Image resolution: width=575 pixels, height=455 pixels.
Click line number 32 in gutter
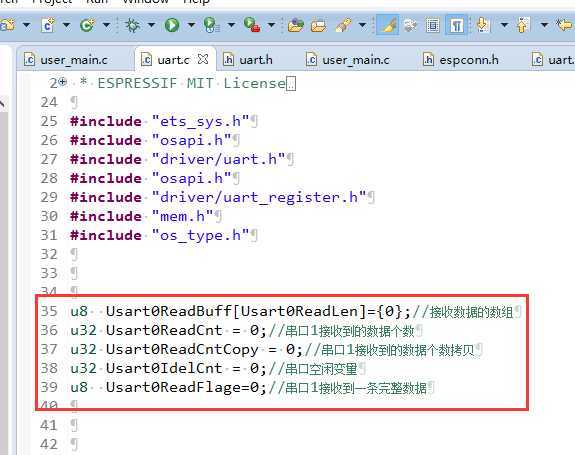click(x=49, y=254)
